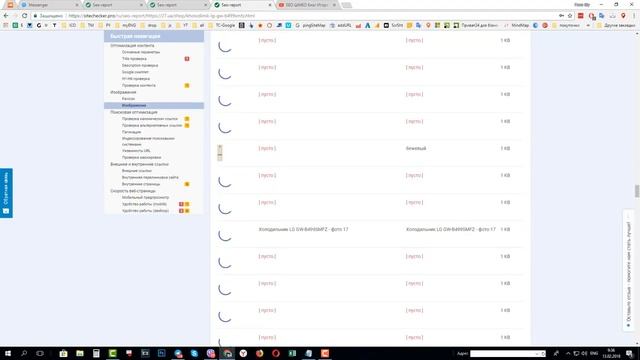Open the pingSiteMap bookmark
Screen dimensions: 640x360
pyautogui.click(x=310, y=25)
